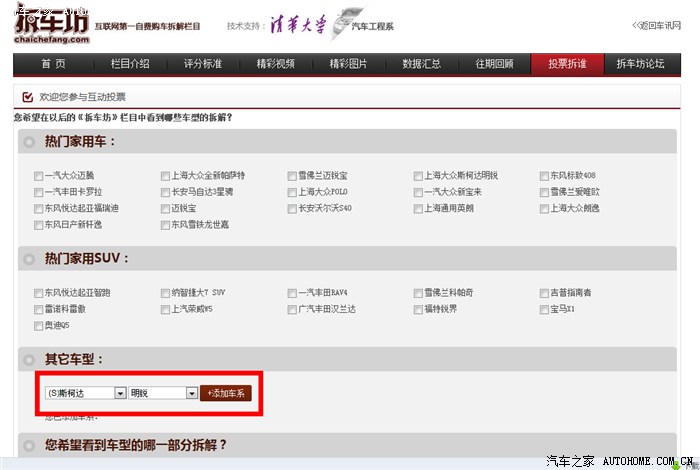The image size is (700, 470).
Task: Select the 宝马X1 checkbox
Action: [x=545, y=310]
